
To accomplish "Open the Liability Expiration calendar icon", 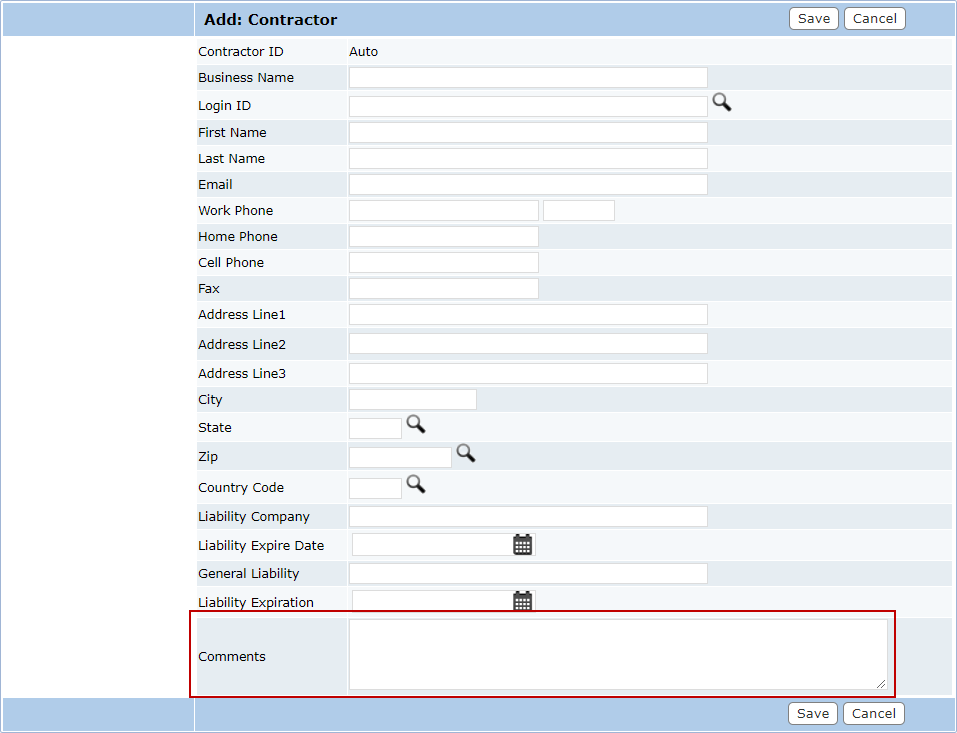I will coord(522,601).
